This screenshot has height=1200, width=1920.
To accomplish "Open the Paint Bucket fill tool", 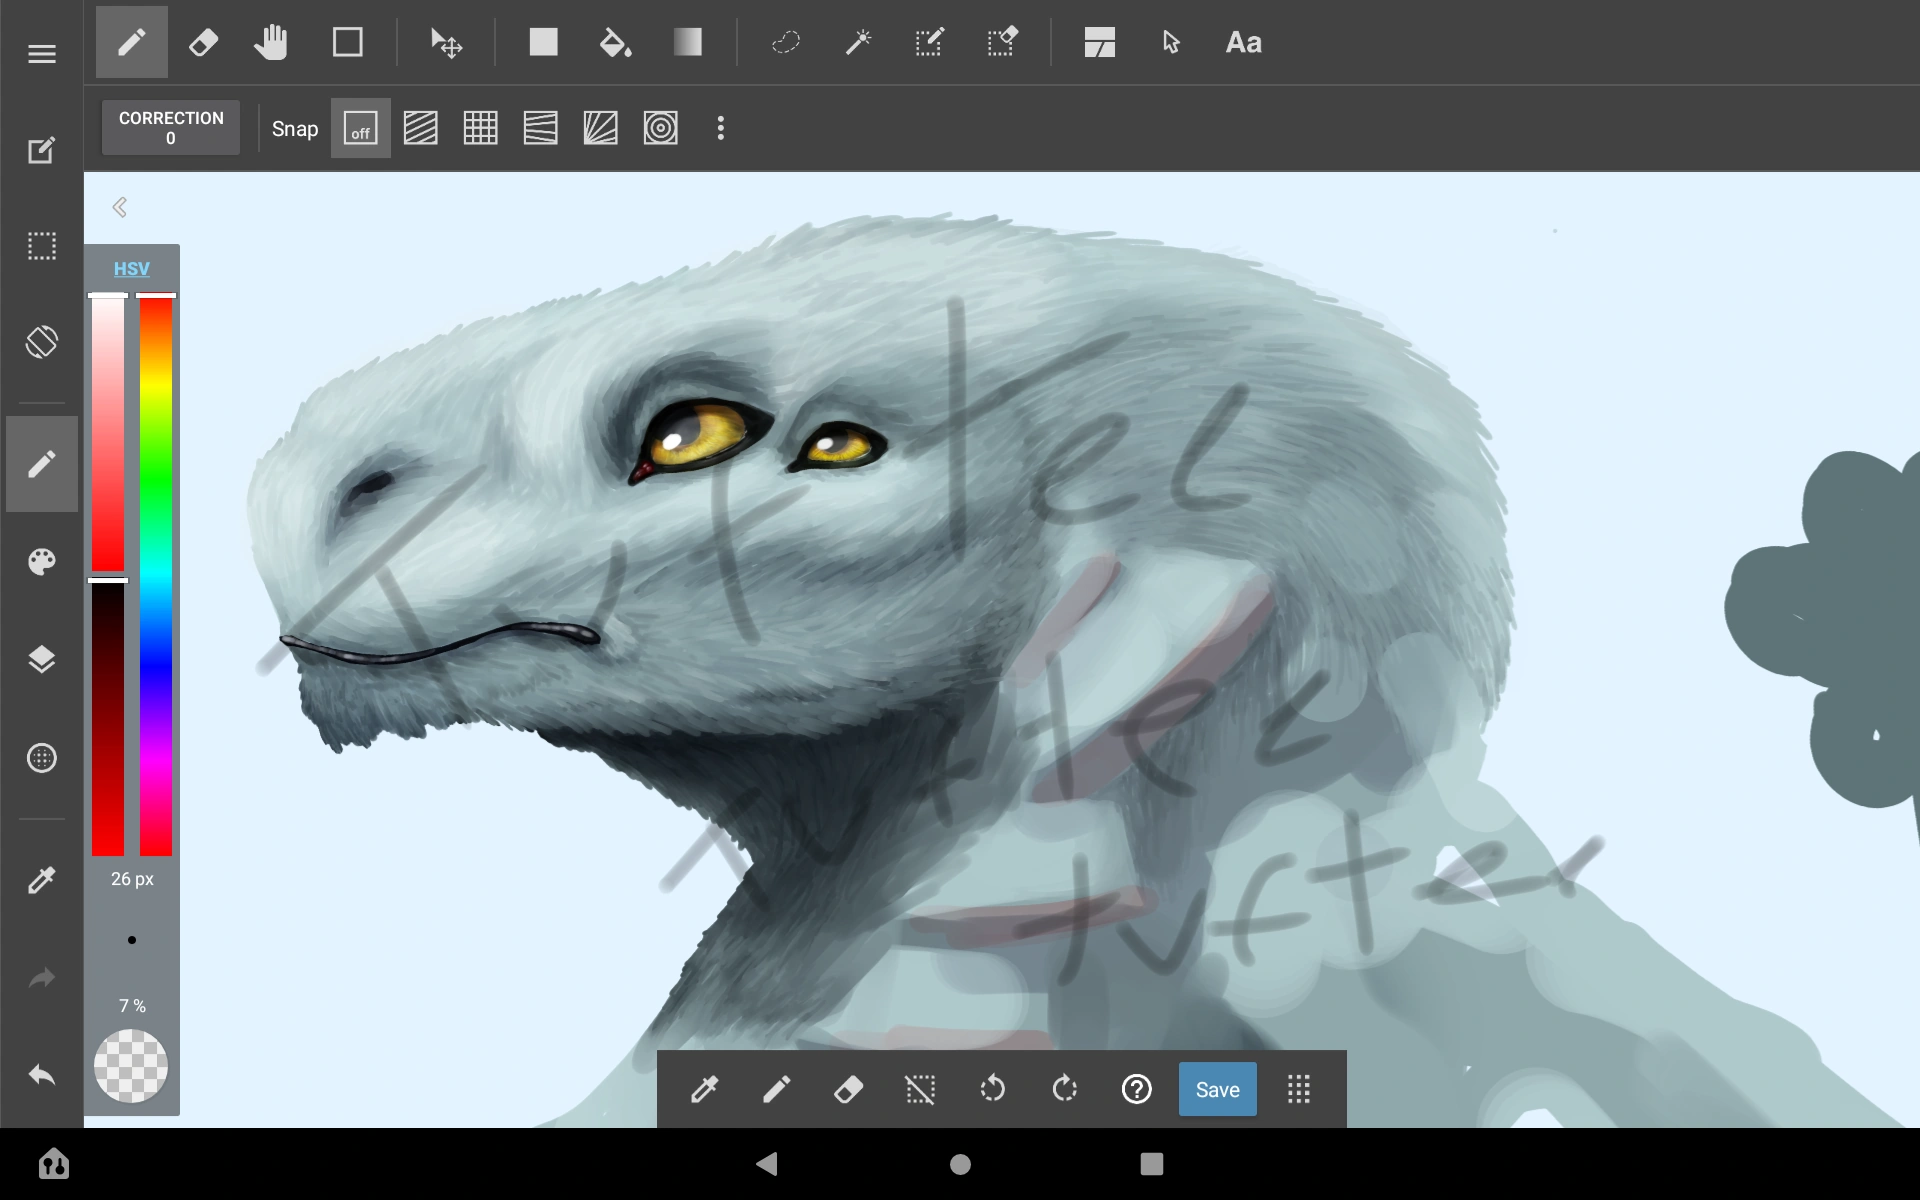I will pos(615,42).
